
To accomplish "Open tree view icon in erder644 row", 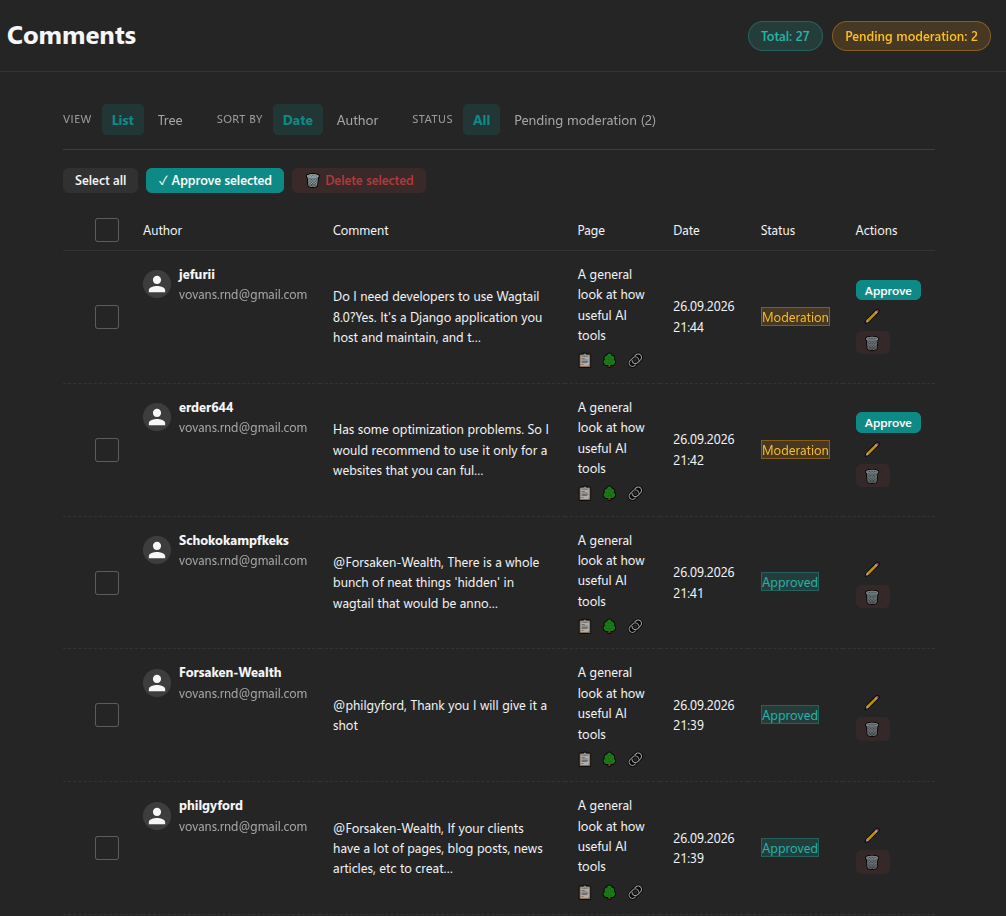I will pos(610,493).
